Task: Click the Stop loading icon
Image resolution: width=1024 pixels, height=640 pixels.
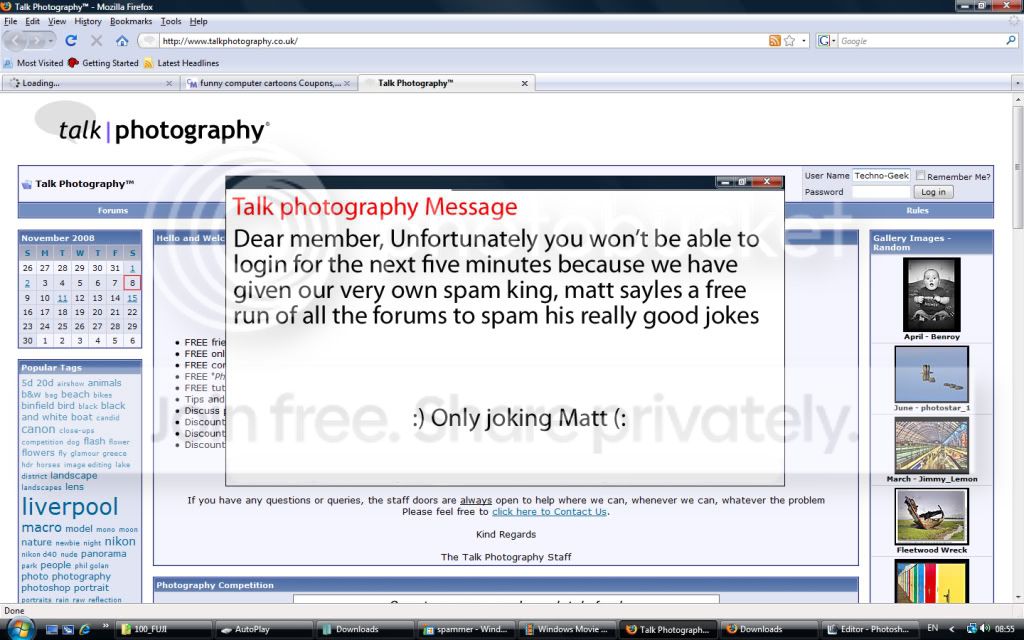Action: (97, 41)
